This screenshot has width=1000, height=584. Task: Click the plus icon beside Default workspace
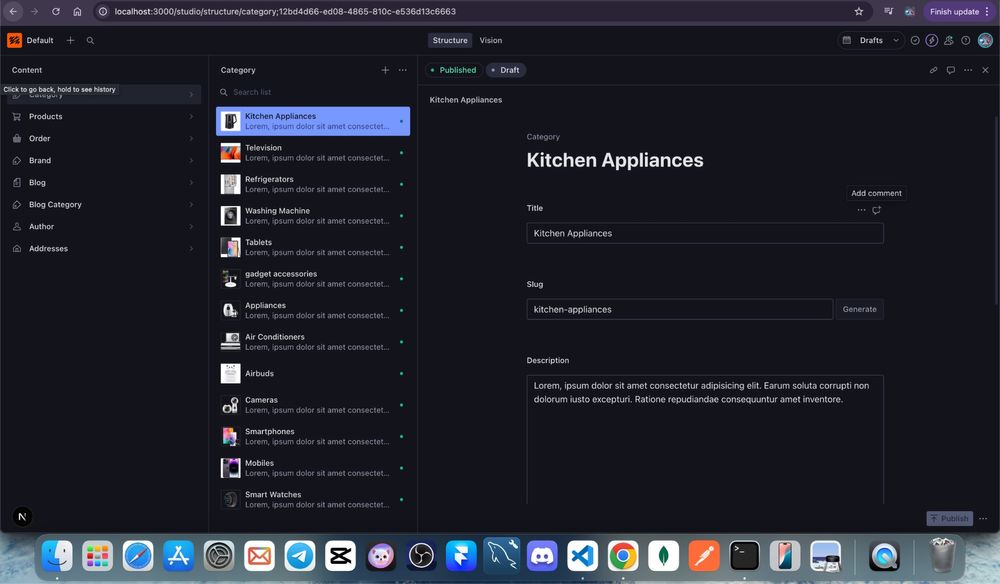70,40
